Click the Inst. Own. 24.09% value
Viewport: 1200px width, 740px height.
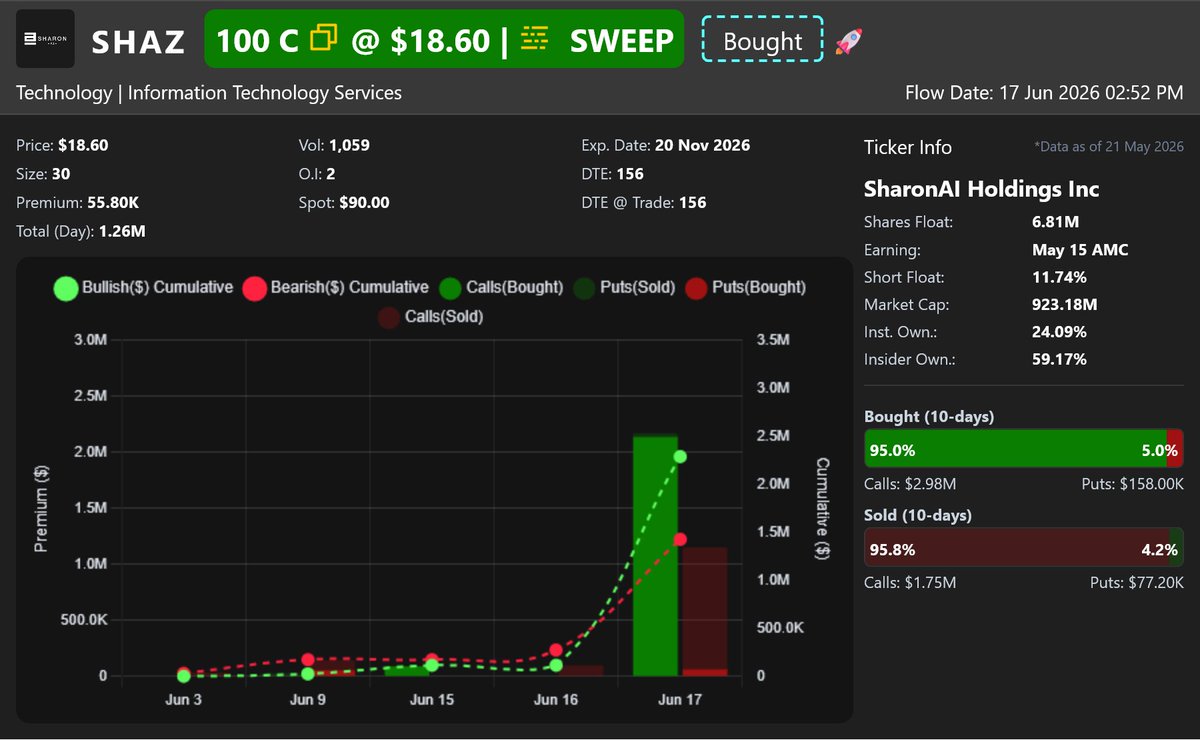pos(1059,331)
